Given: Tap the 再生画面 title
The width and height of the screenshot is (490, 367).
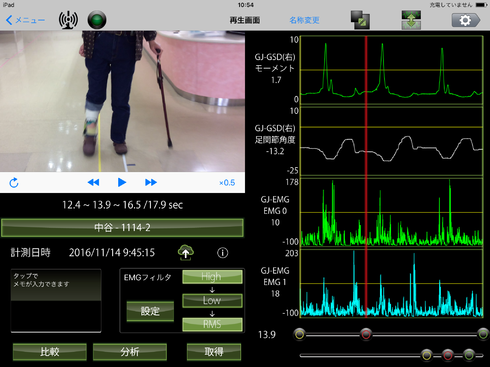Looking at the screenshot, I should 245,20.
